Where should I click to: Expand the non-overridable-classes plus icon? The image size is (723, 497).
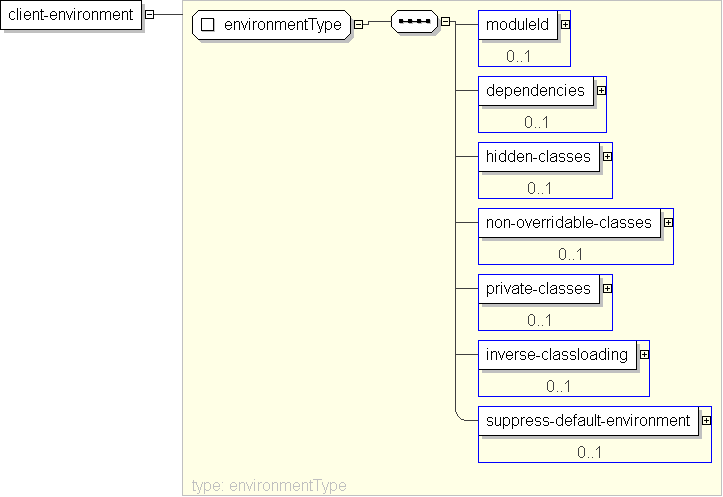(668, 222)
